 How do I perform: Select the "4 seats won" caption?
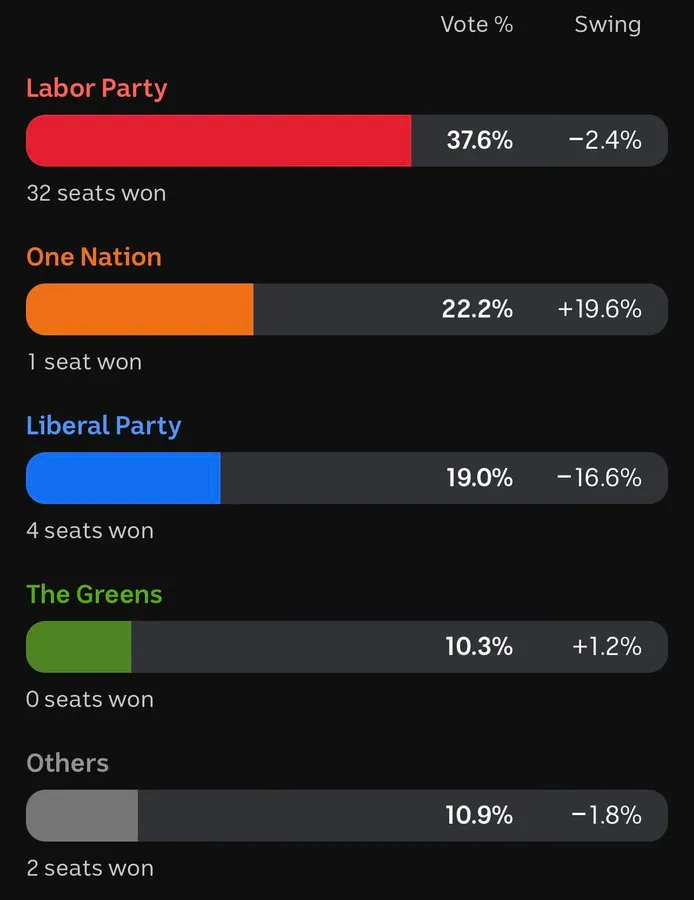click(x=90, y=531)
